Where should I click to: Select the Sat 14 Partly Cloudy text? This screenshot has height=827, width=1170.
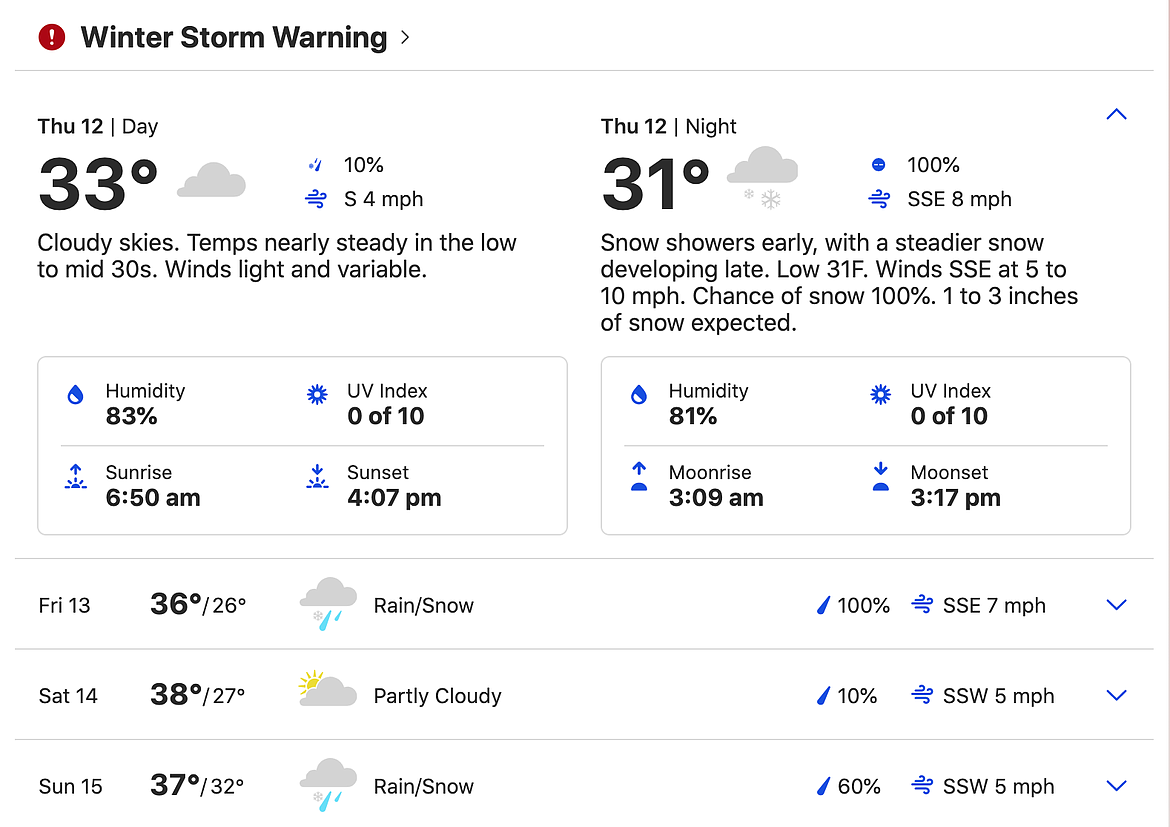click(x=437, y=696)
